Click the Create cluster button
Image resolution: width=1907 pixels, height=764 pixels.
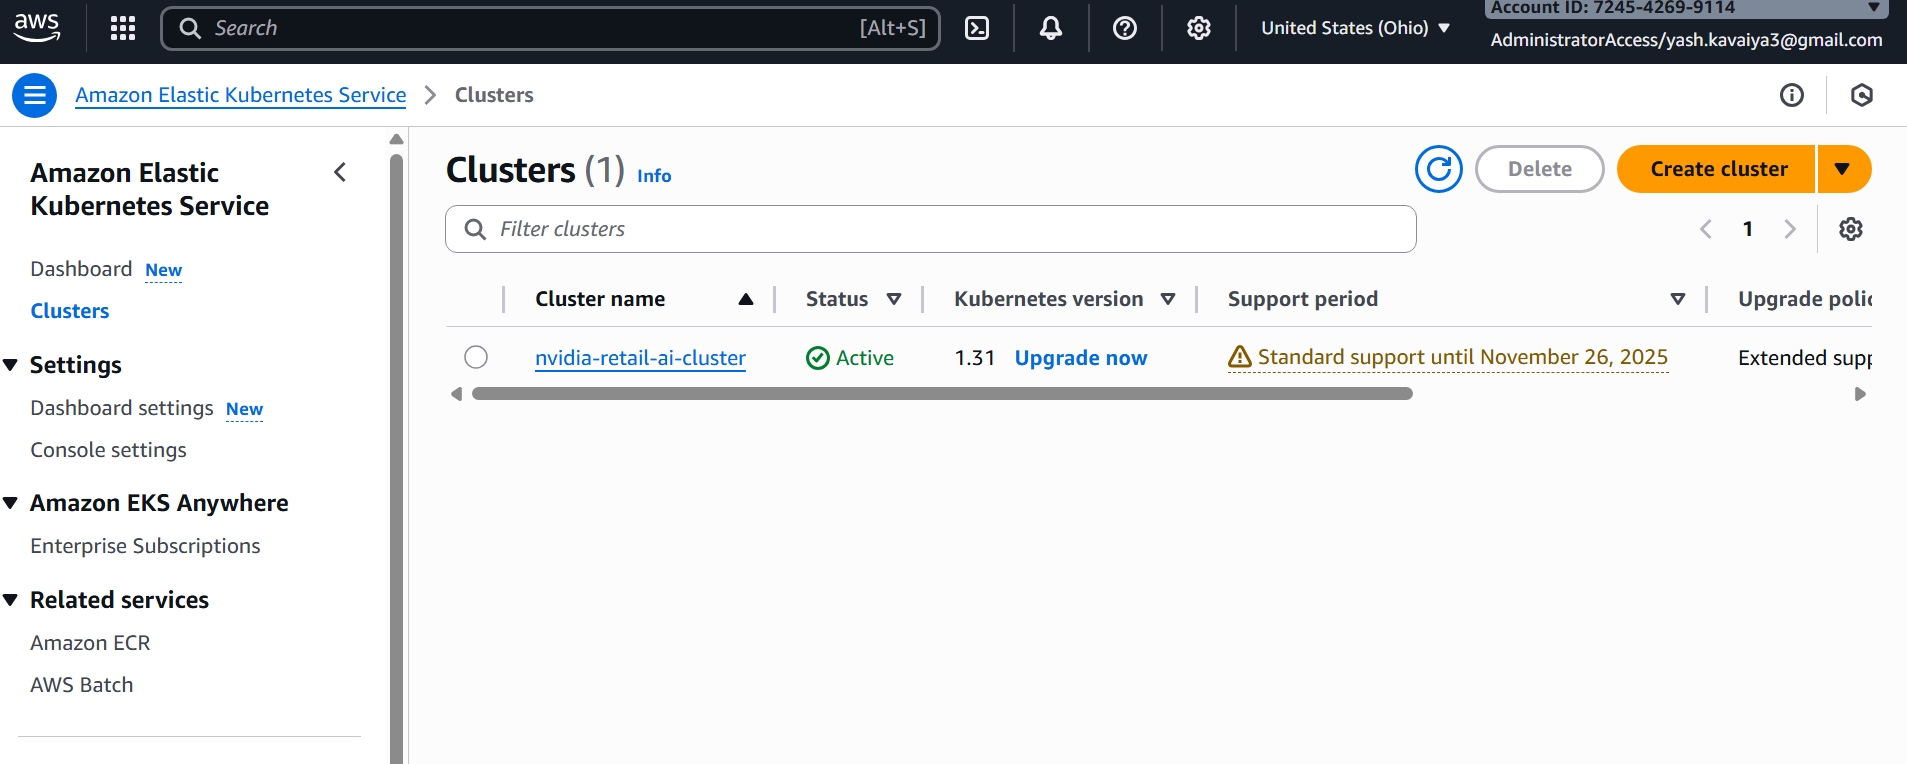[1716, 169]
